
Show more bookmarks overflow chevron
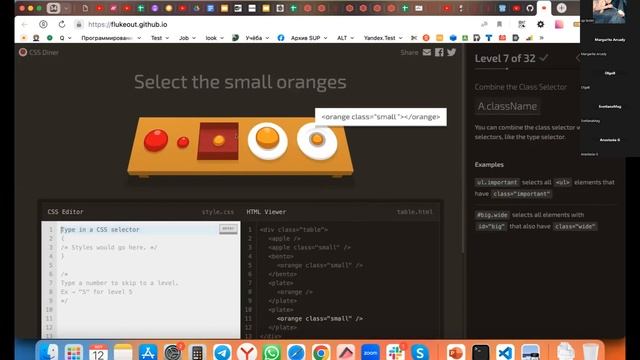pyautogui.click(x=542, y=38)
